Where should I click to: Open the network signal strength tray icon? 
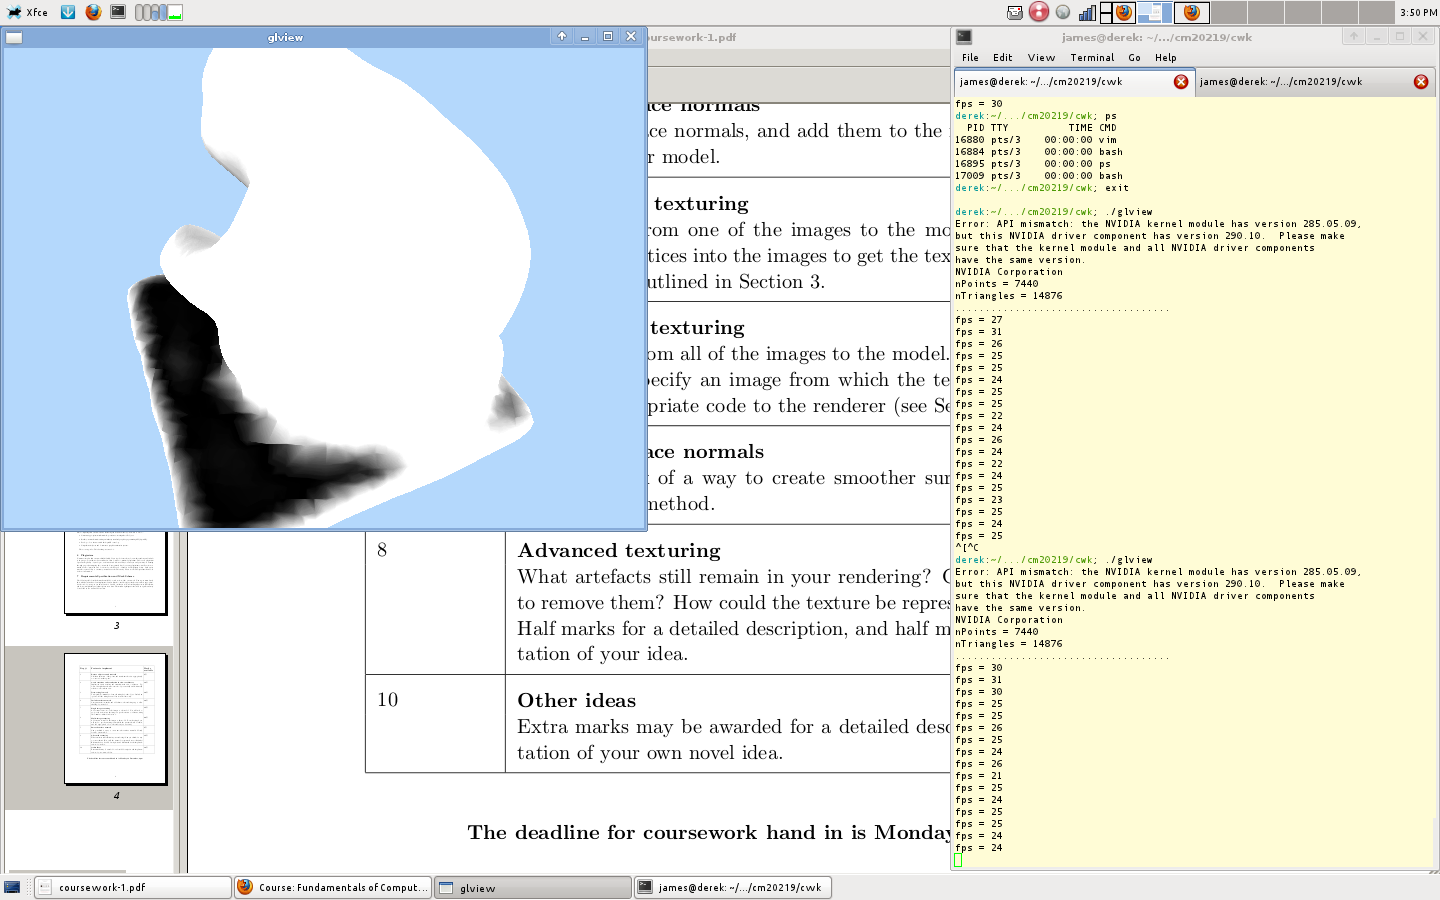pos(1087,12)
